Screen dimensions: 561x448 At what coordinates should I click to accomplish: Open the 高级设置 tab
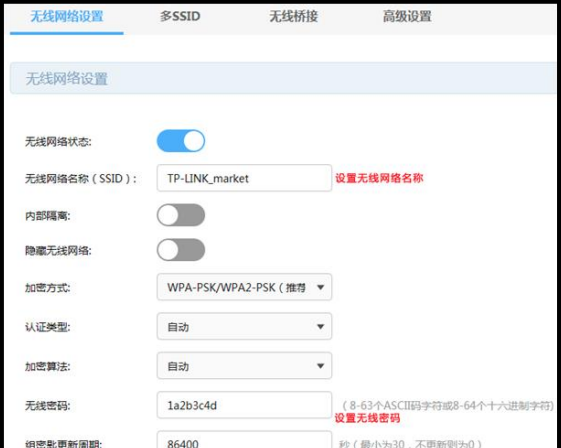[407, 16]
